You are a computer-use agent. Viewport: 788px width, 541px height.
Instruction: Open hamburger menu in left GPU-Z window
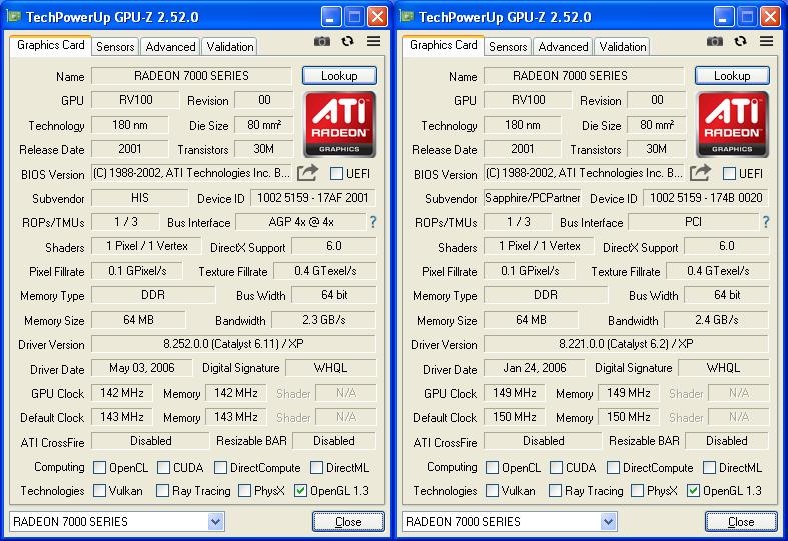[373, 41]
